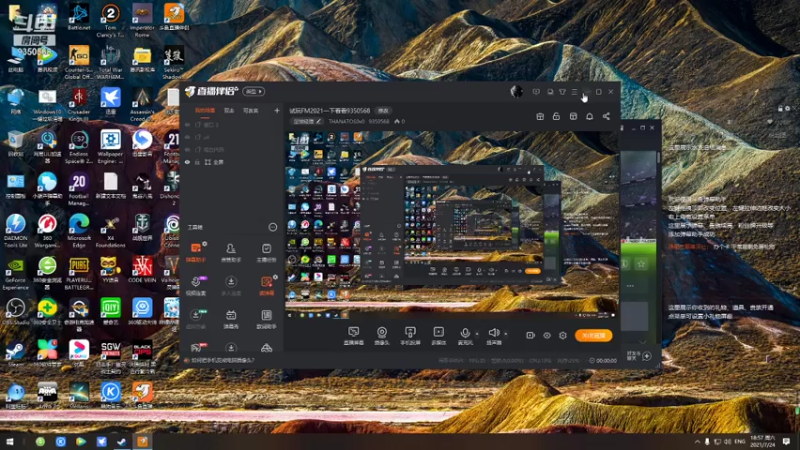The height and width of the screenshot is (450, 800).
Task: Open the gift box icon left of the padlock
Action: tap(540, 116)
